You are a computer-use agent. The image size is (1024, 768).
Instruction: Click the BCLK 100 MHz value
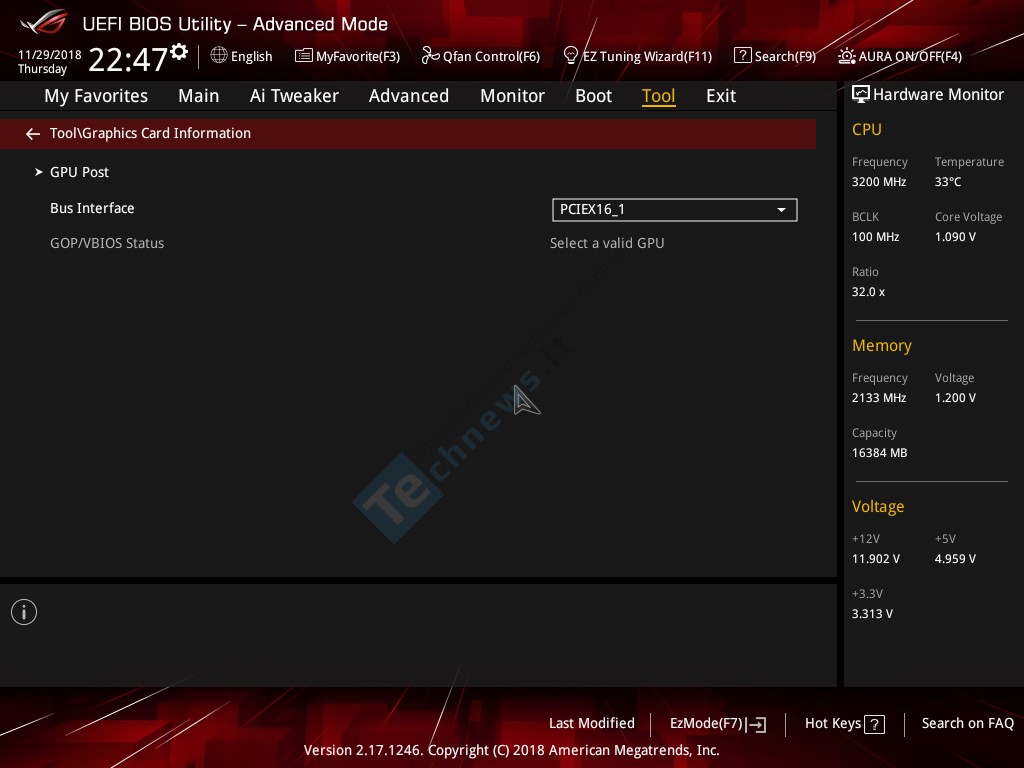pos(875,237)
